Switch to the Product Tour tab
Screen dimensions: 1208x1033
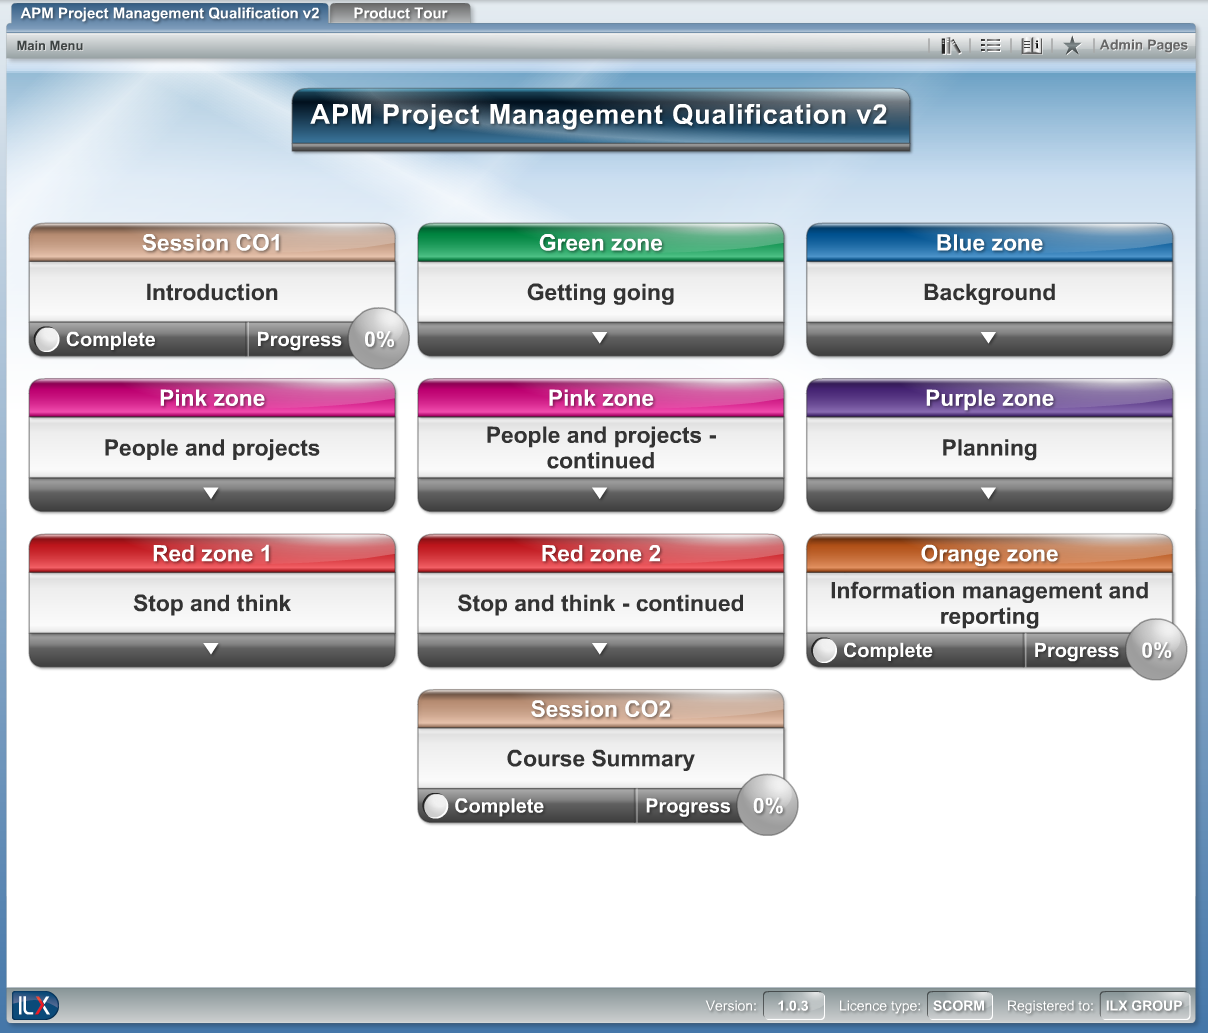pos(400,14)
